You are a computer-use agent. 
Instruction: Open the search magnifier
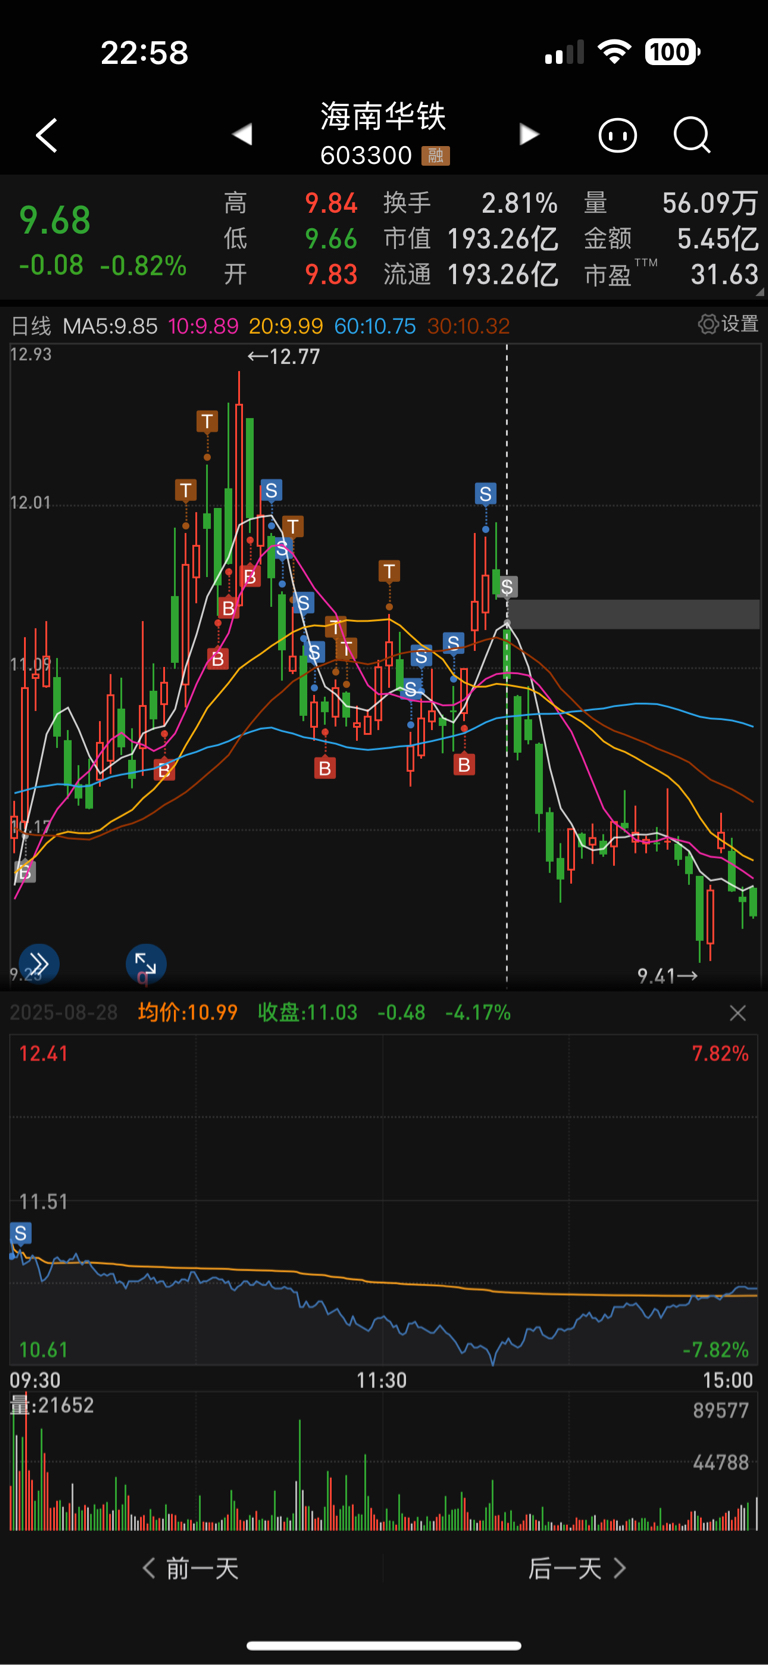coord(692,135)
